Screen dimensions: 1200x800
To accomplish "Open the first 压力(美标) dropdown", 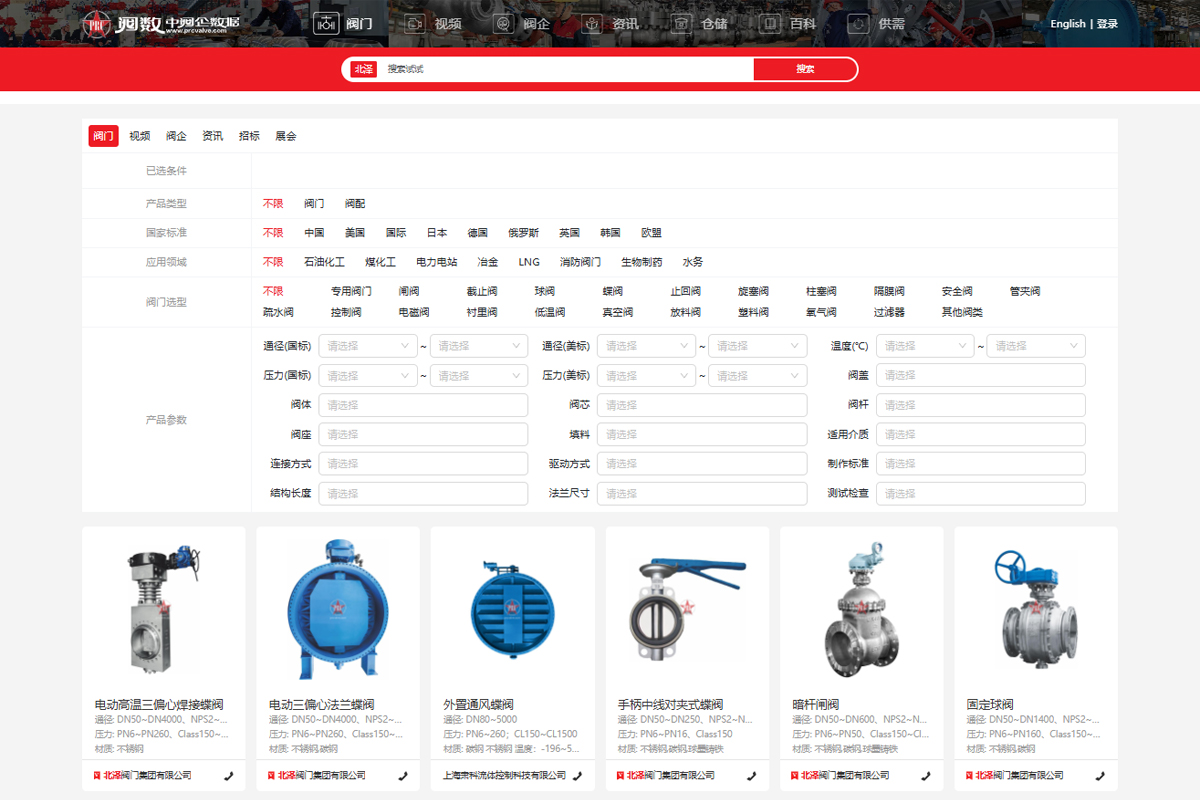I will coord(646,376).
